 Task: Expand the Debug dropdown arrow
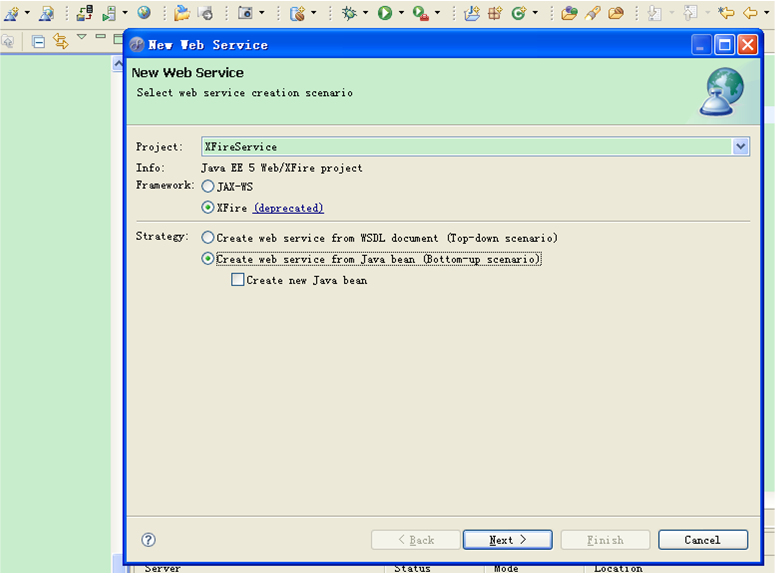[365, 13]
